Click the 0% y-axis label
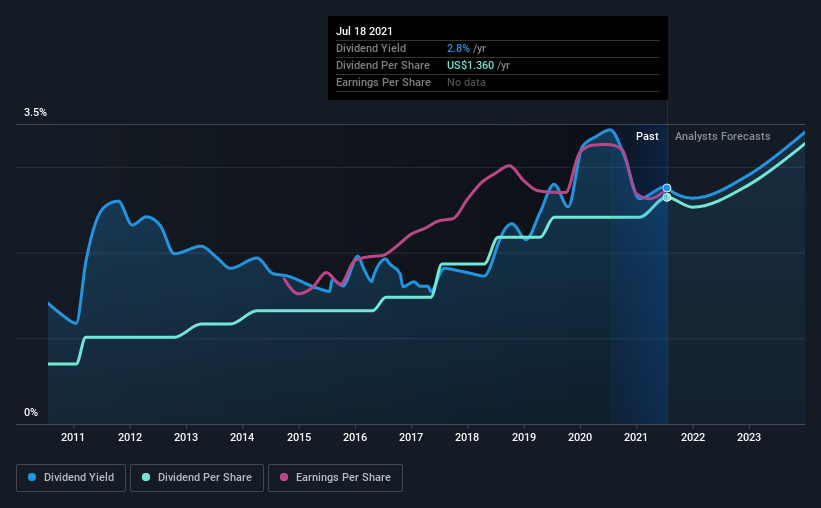The height and width of the screenshot is (508, 821). click(x=31, y=413)
